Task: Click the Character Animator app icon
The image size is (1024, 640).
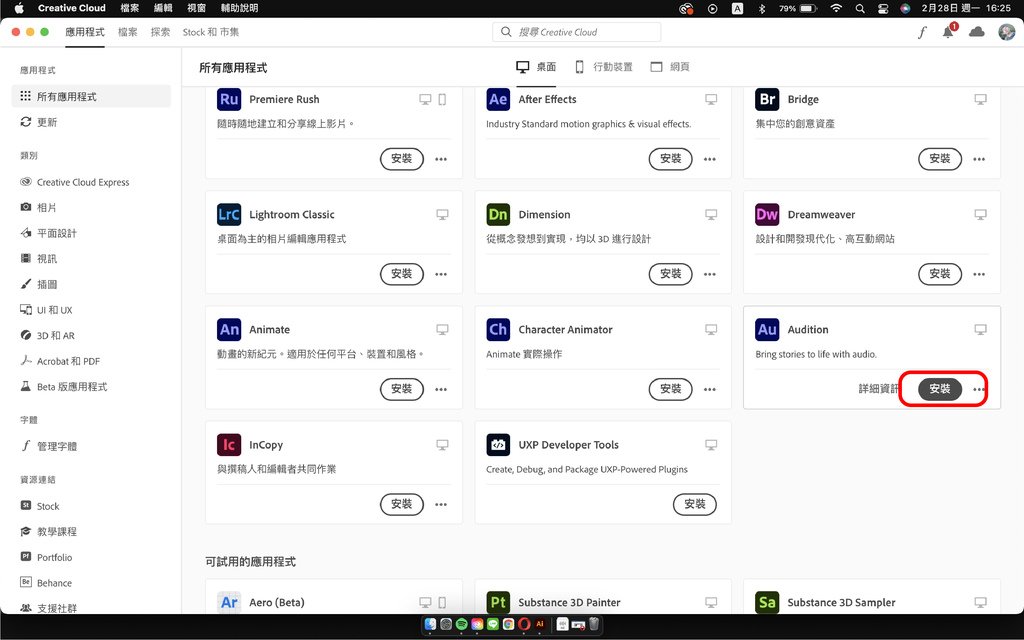Action: click(x=498, y=329)
